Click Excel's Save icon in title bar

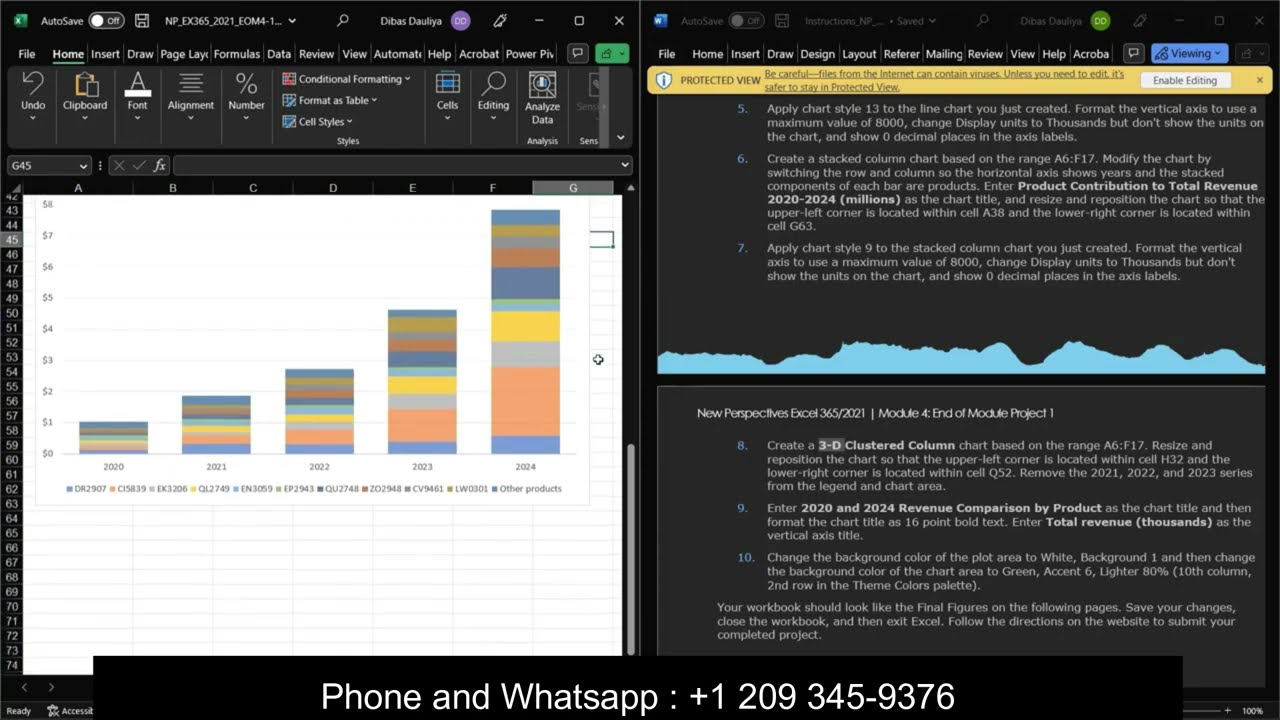point(142,20)
